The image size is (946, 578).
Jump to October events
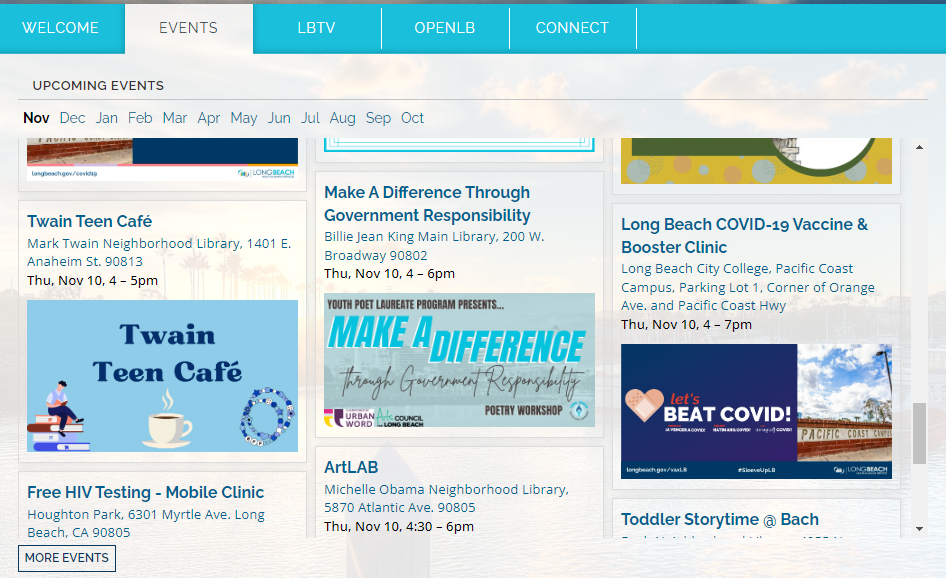[x=413, y=118]
